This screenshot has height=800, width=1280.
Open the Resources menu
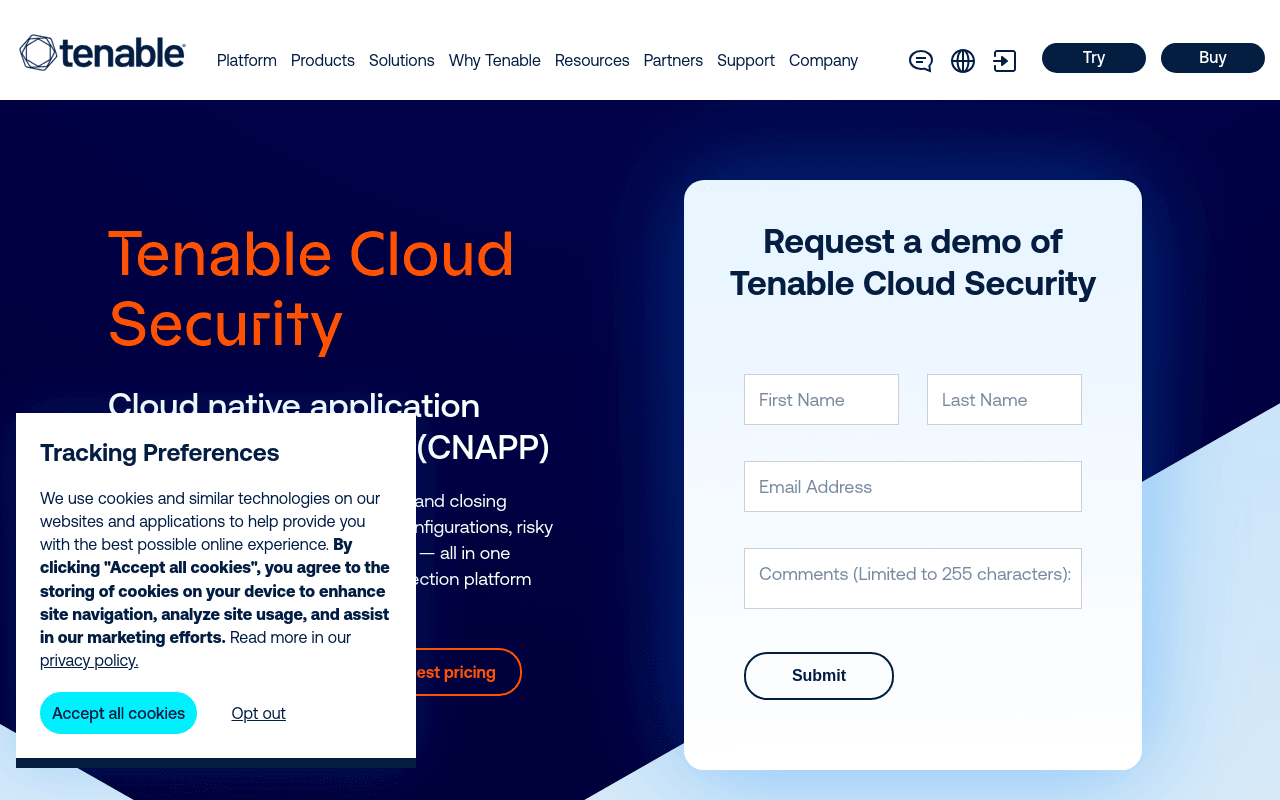pyautogui.click(x=592, y=60)
